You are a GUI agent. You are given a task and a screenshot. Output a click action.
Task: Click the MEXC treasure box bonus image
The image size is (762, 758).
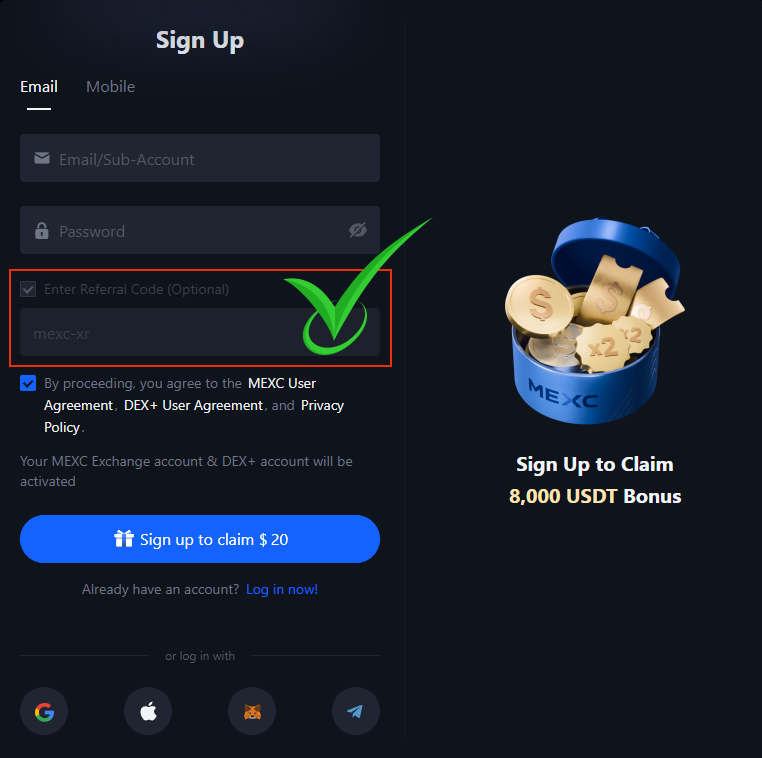click(x=594, y=321)
